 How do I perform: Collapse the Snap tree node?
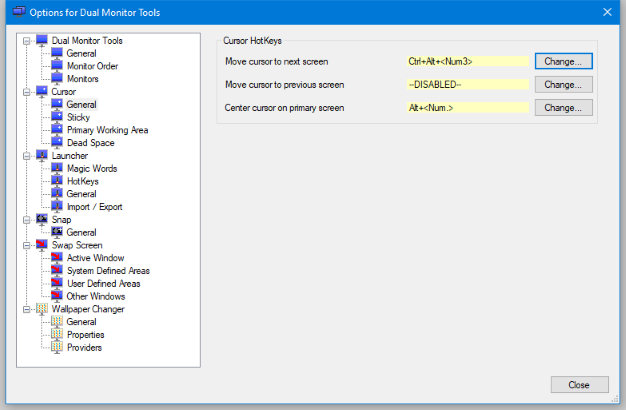(26, 220)
